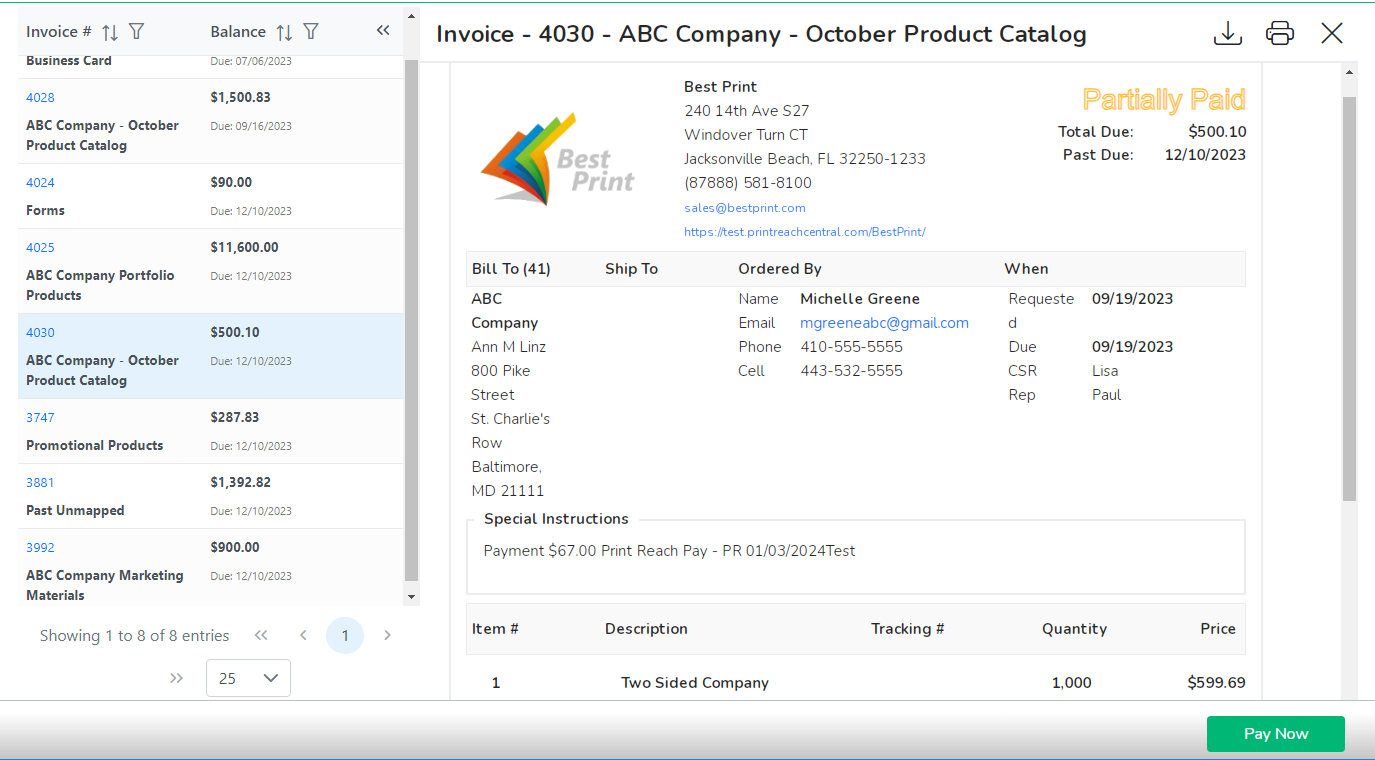Open invoice number 4030 link

click(x=40, y=332)
